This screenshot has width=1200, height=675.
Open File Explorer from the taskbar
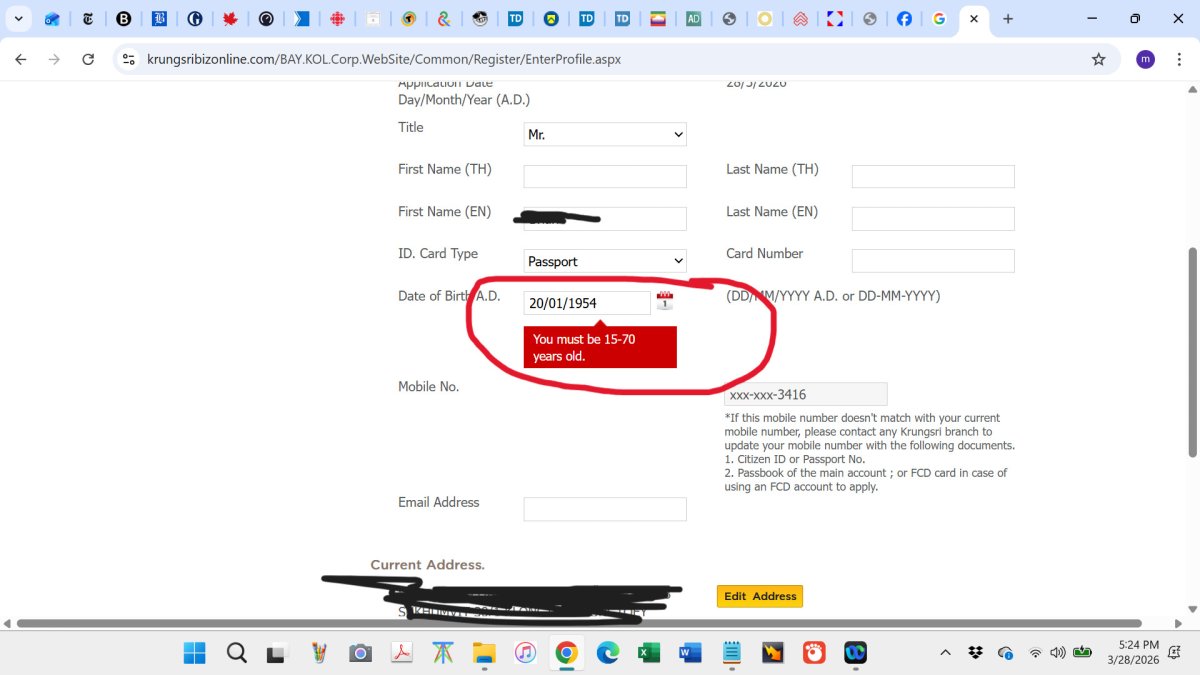[484, 653]
